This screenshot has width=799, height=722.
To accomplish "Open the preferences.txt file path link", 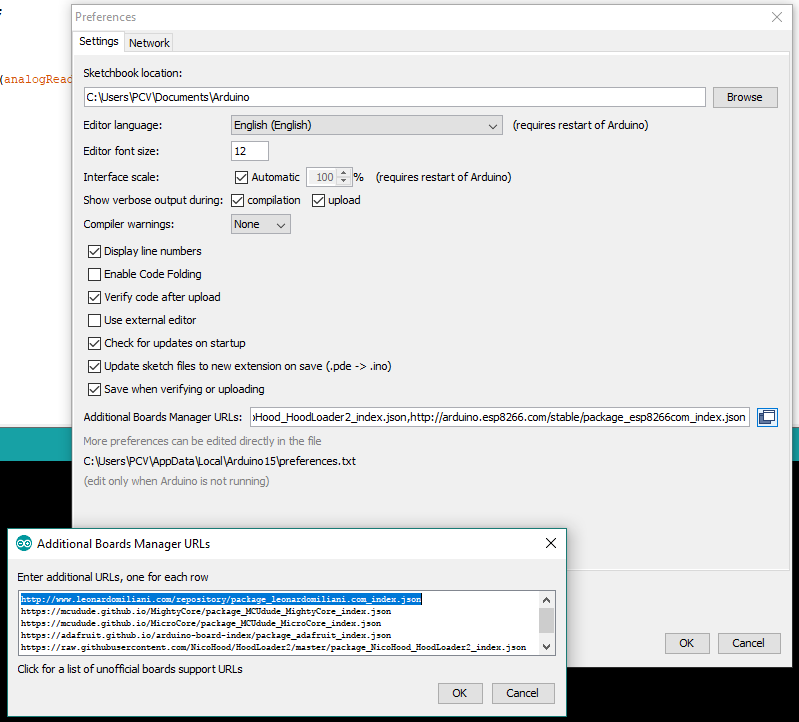I will tap(220, 461).
